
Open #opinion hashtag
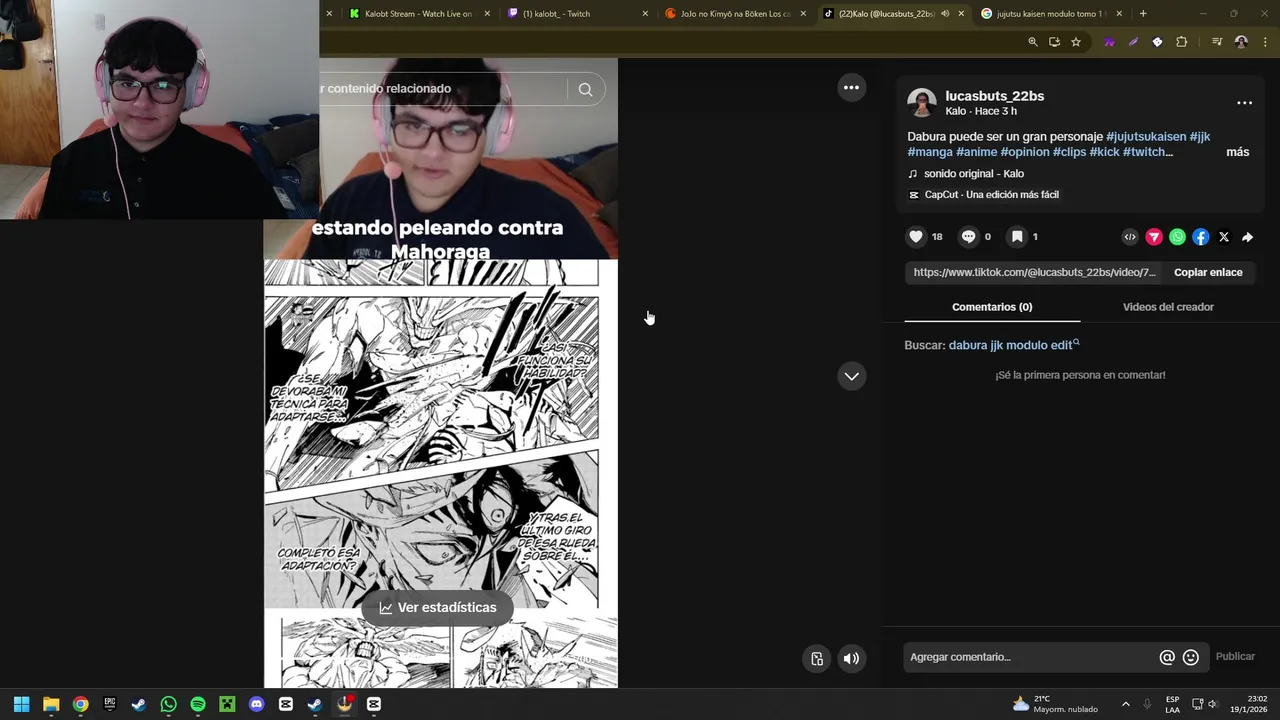1025,152
